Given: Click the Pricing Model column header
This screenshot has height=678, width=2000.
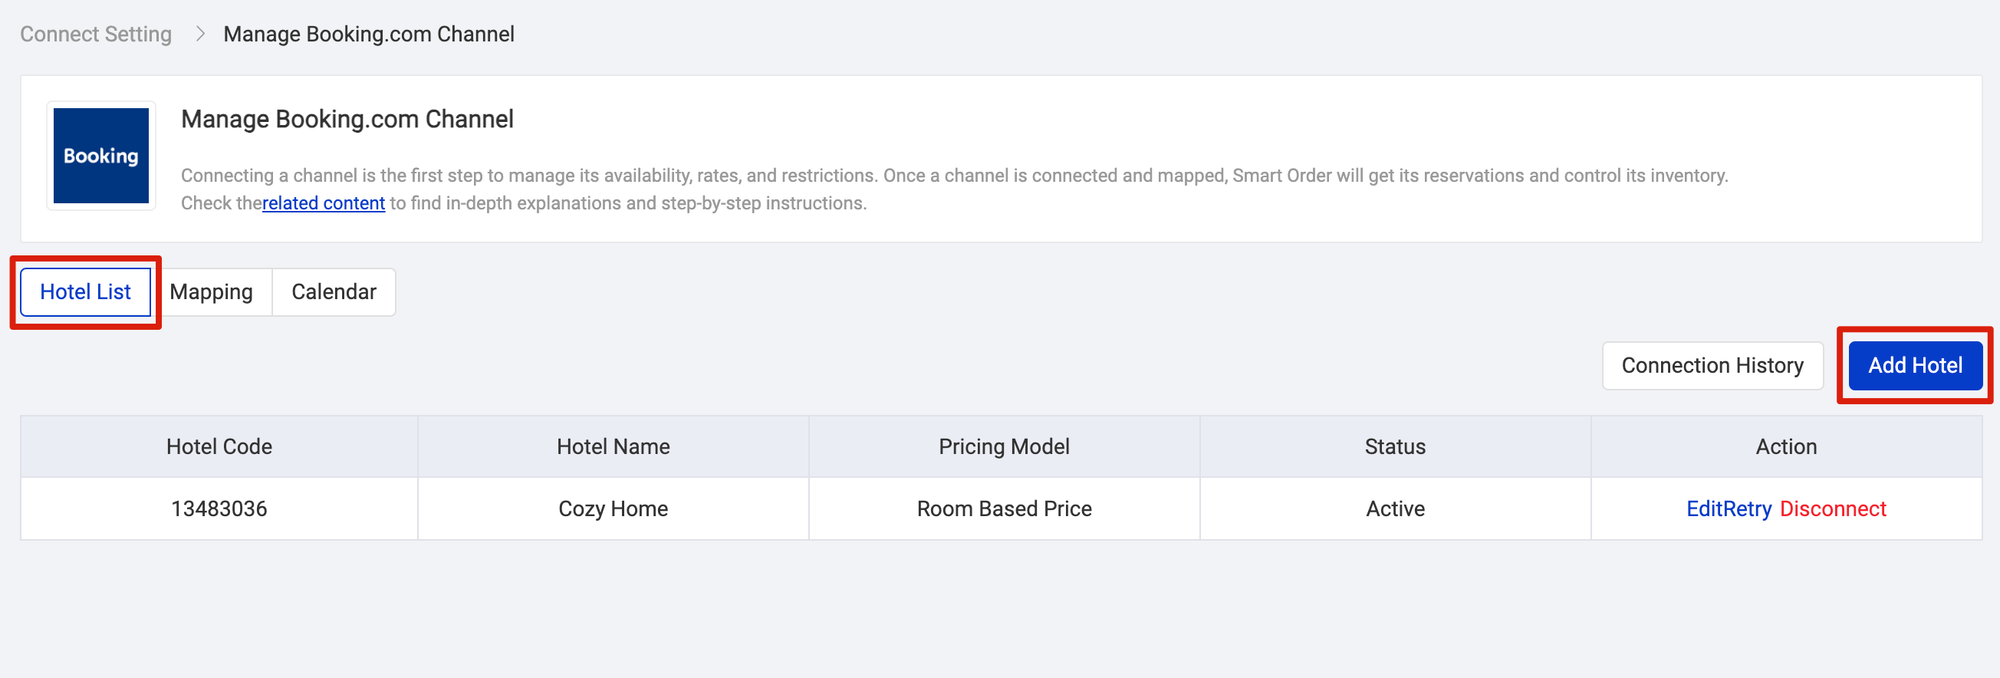Looking at the screenshot, I should point(1004,447).
